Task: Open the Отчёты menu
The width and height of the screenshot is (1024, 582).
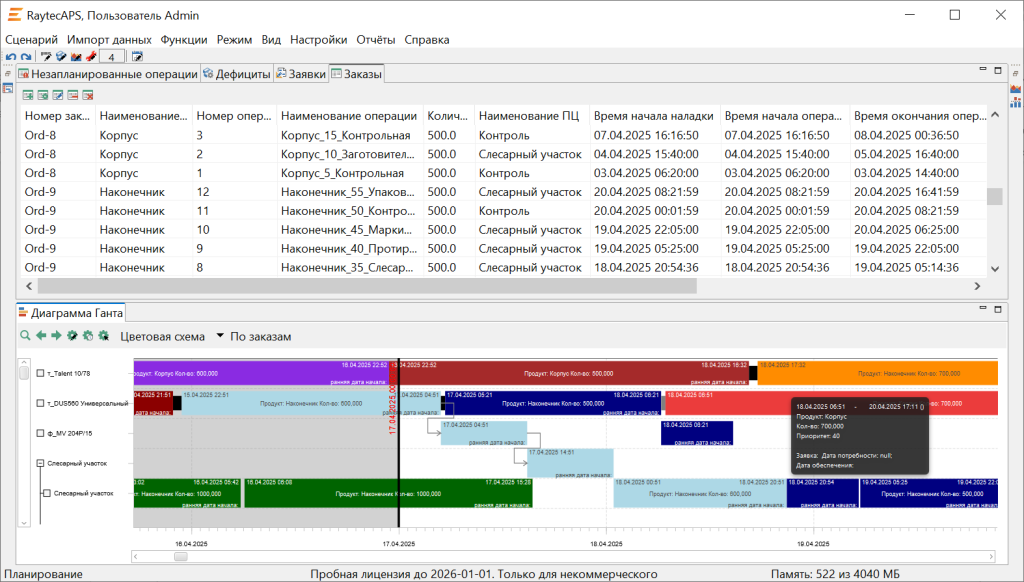Action: (x=376, y=40)
